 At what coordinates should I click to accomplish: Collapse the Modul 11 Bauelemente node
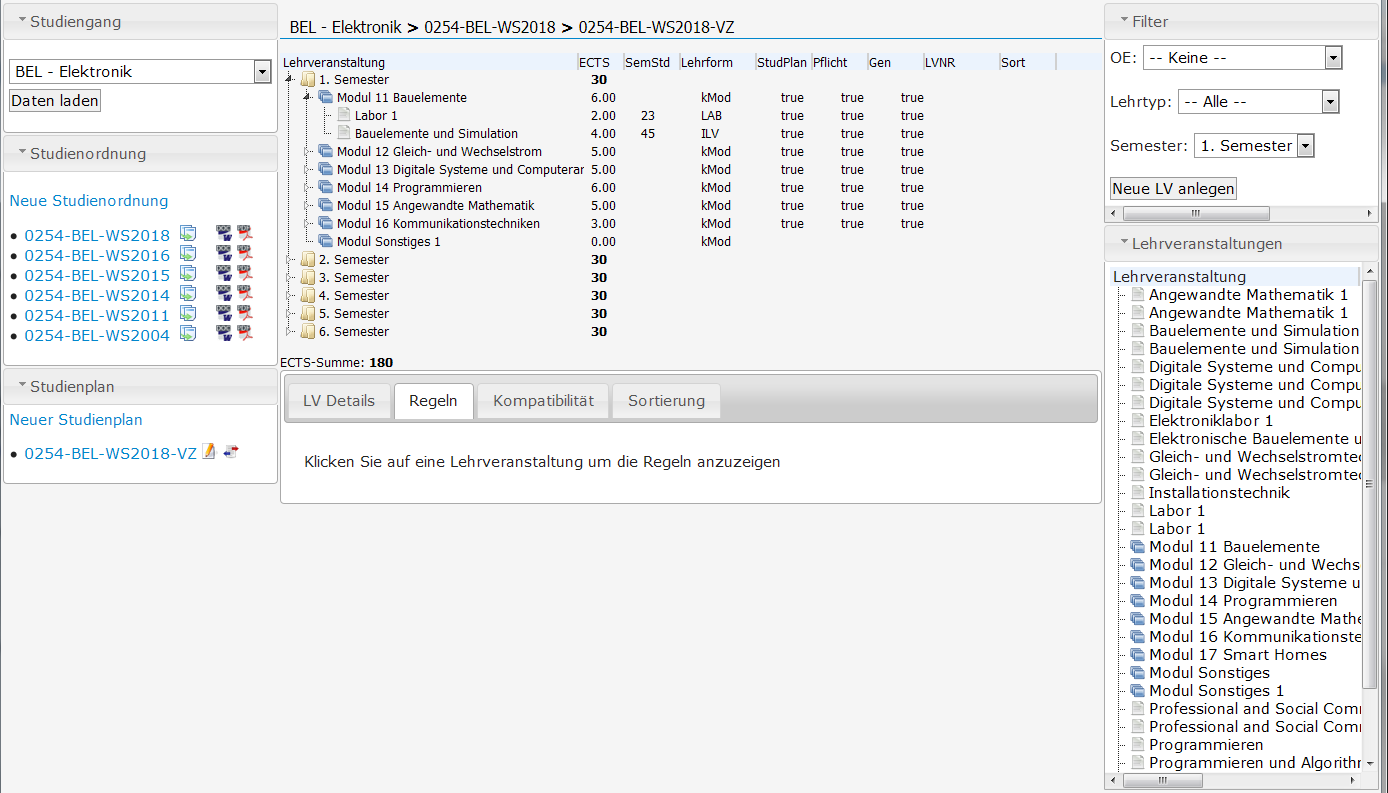point(308,98)
